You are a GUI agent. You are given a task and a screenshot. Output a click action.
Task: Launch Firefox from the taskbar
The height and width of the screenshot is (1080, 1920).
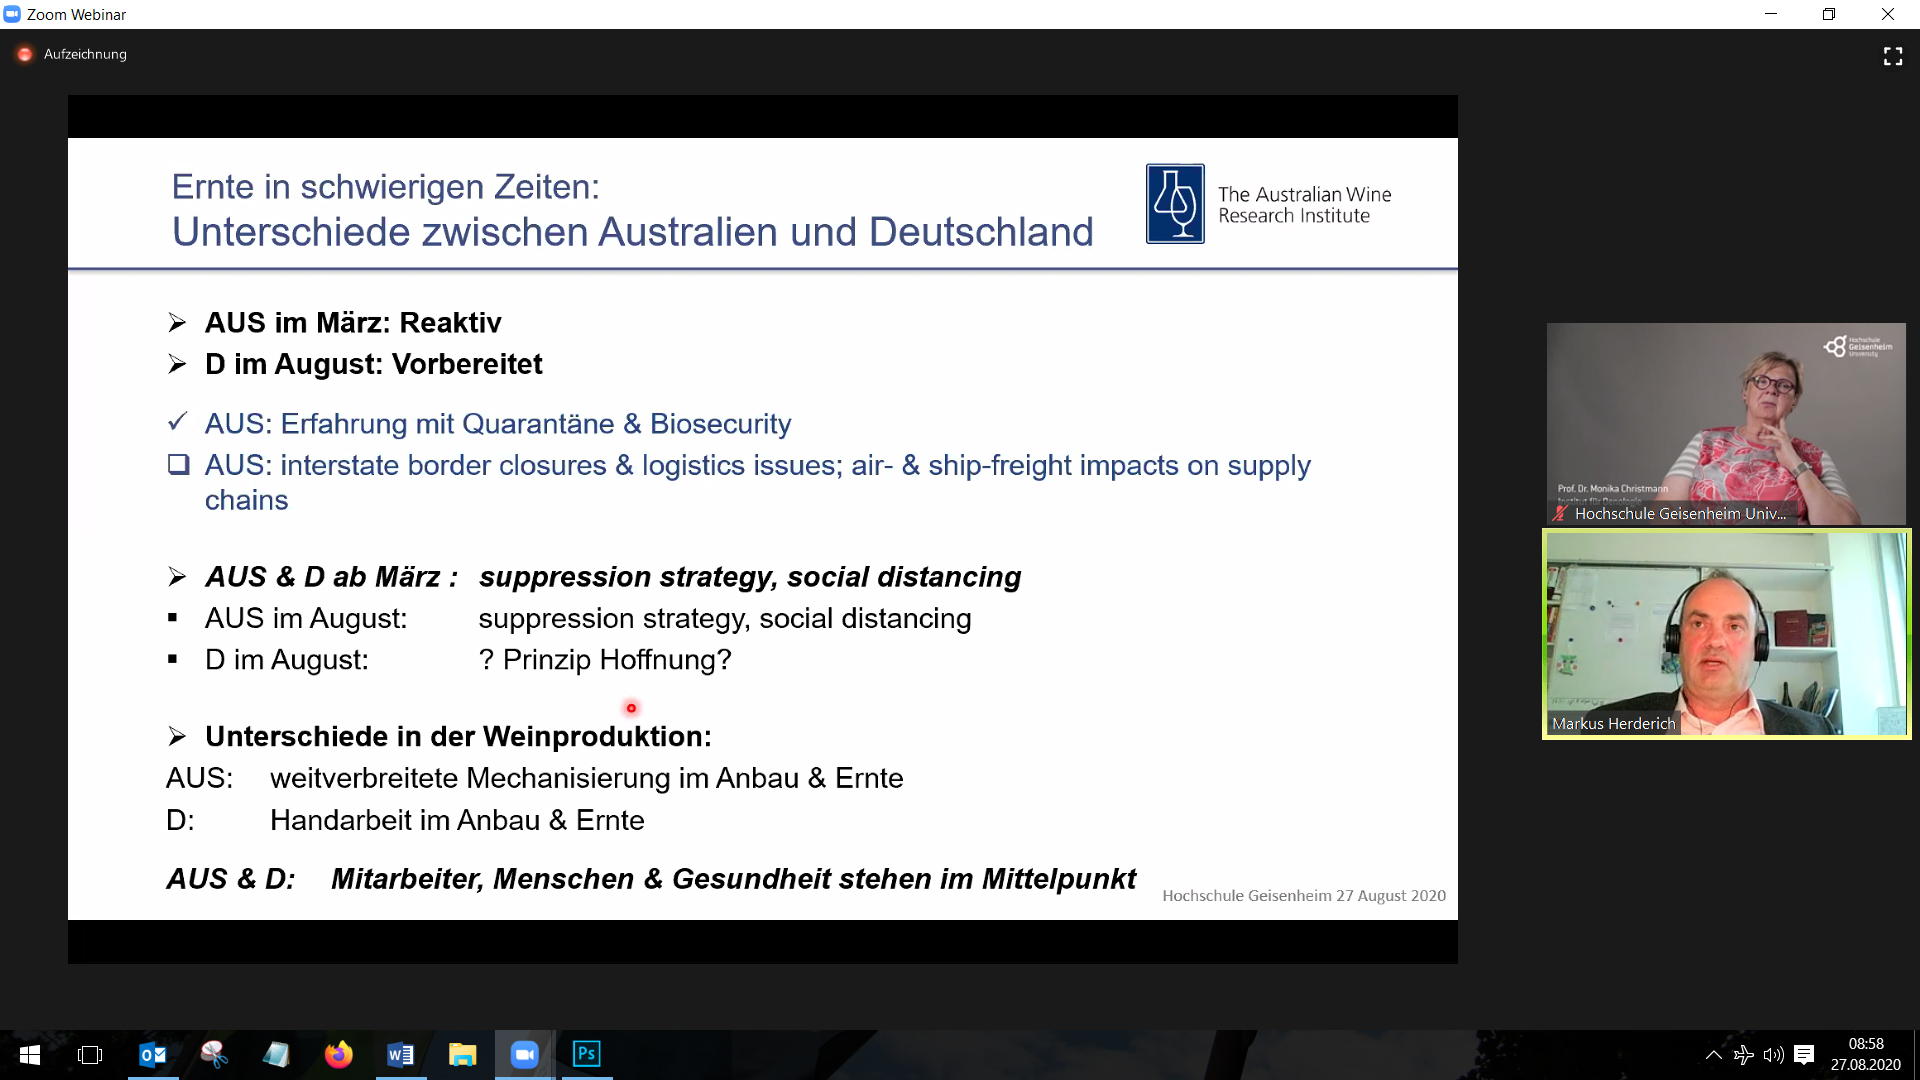(338, 1055)
